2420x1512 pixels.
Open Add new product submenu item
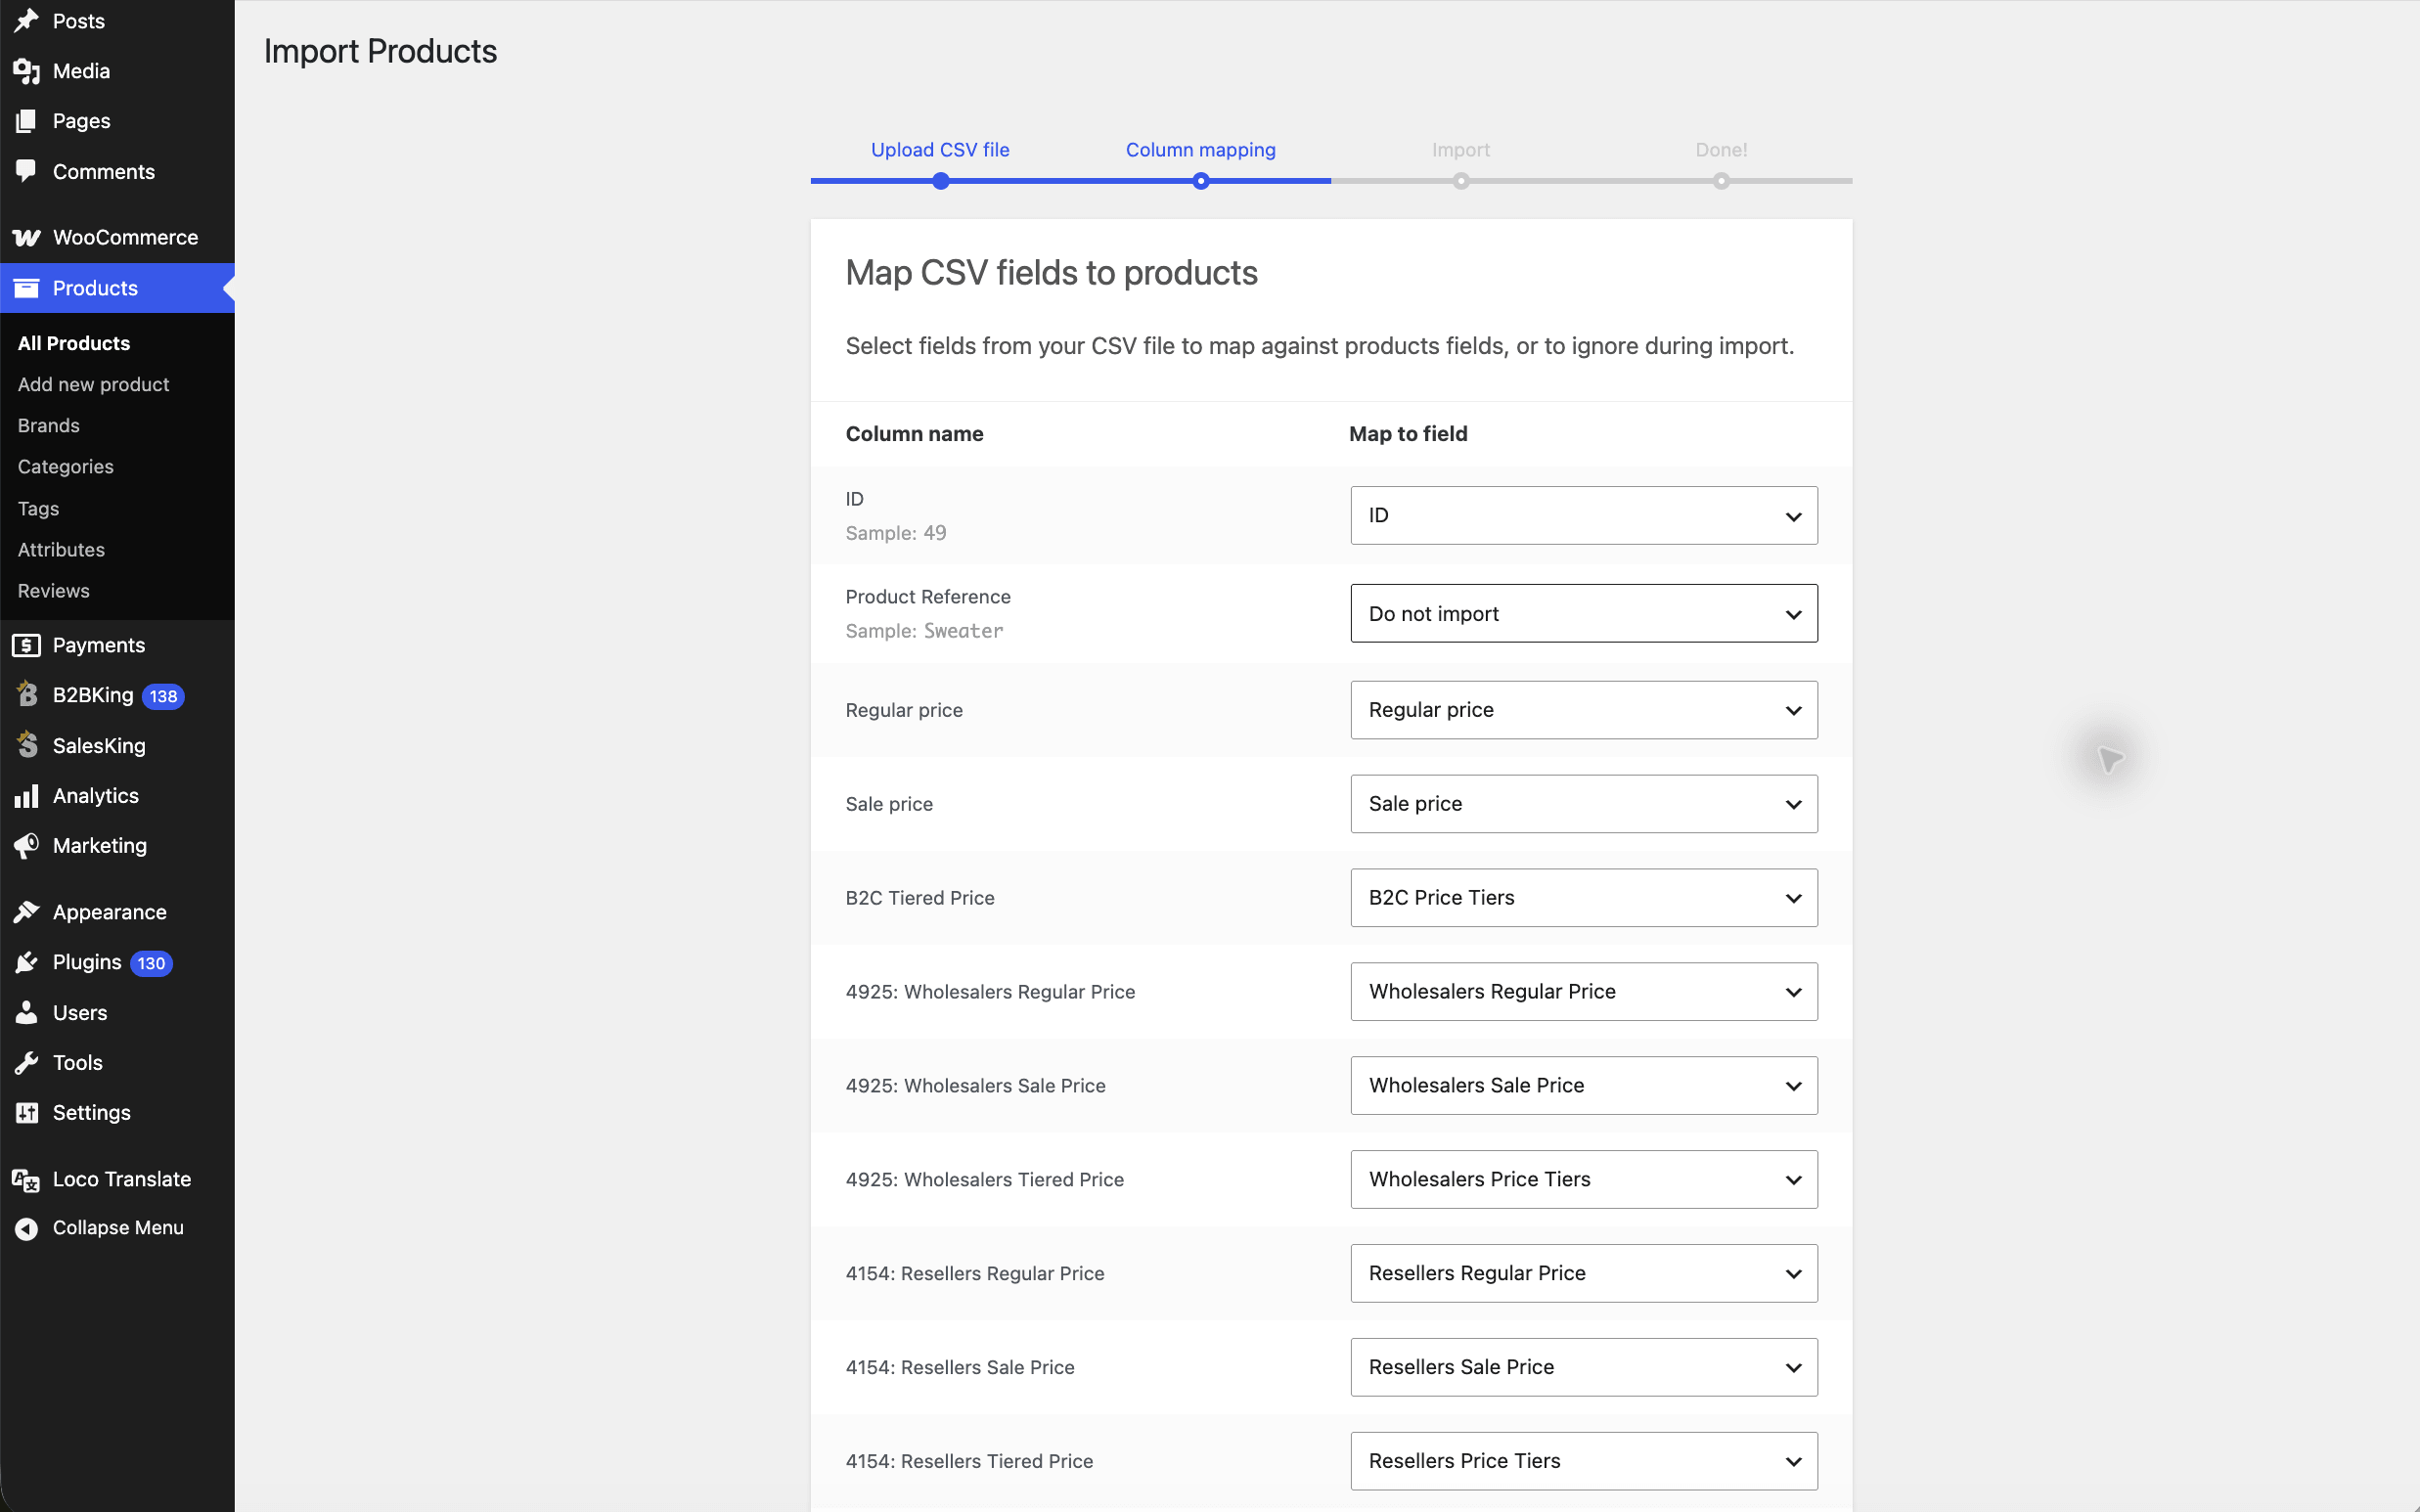coord(93,384)
